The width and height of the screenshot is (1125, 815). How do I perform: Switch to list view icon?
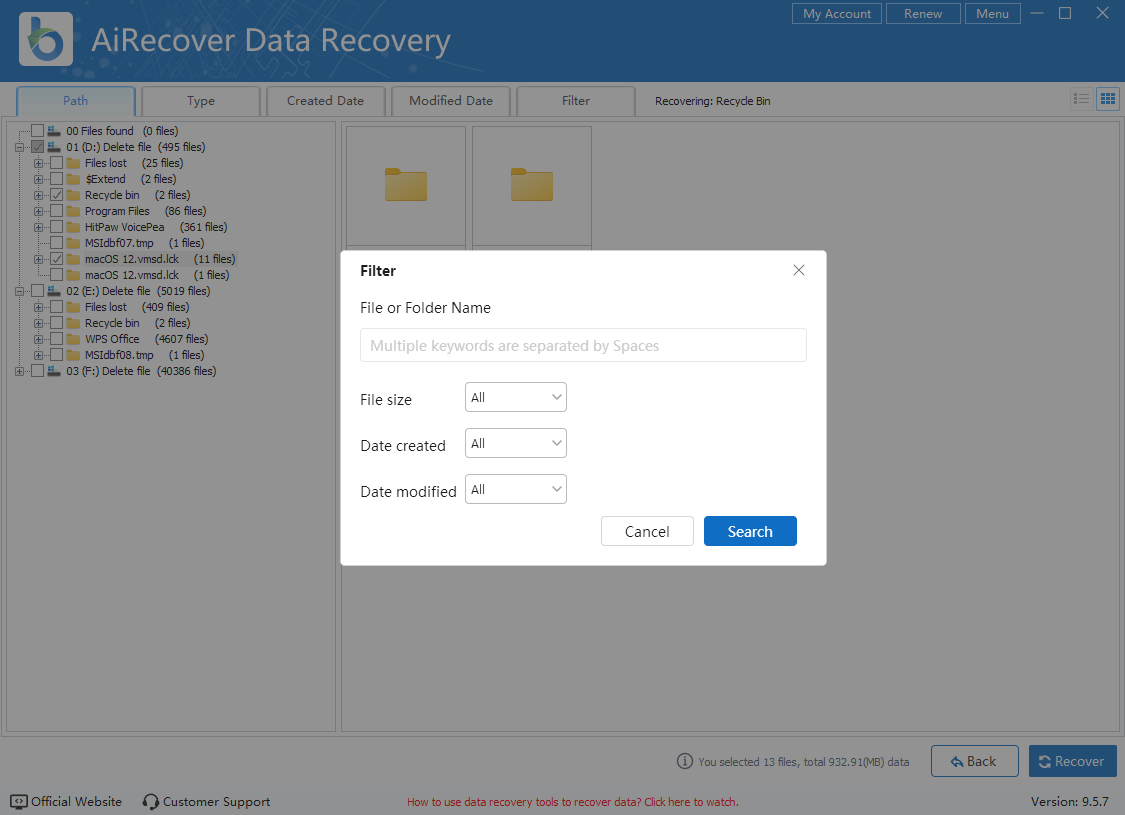(x=1081, y=99)
